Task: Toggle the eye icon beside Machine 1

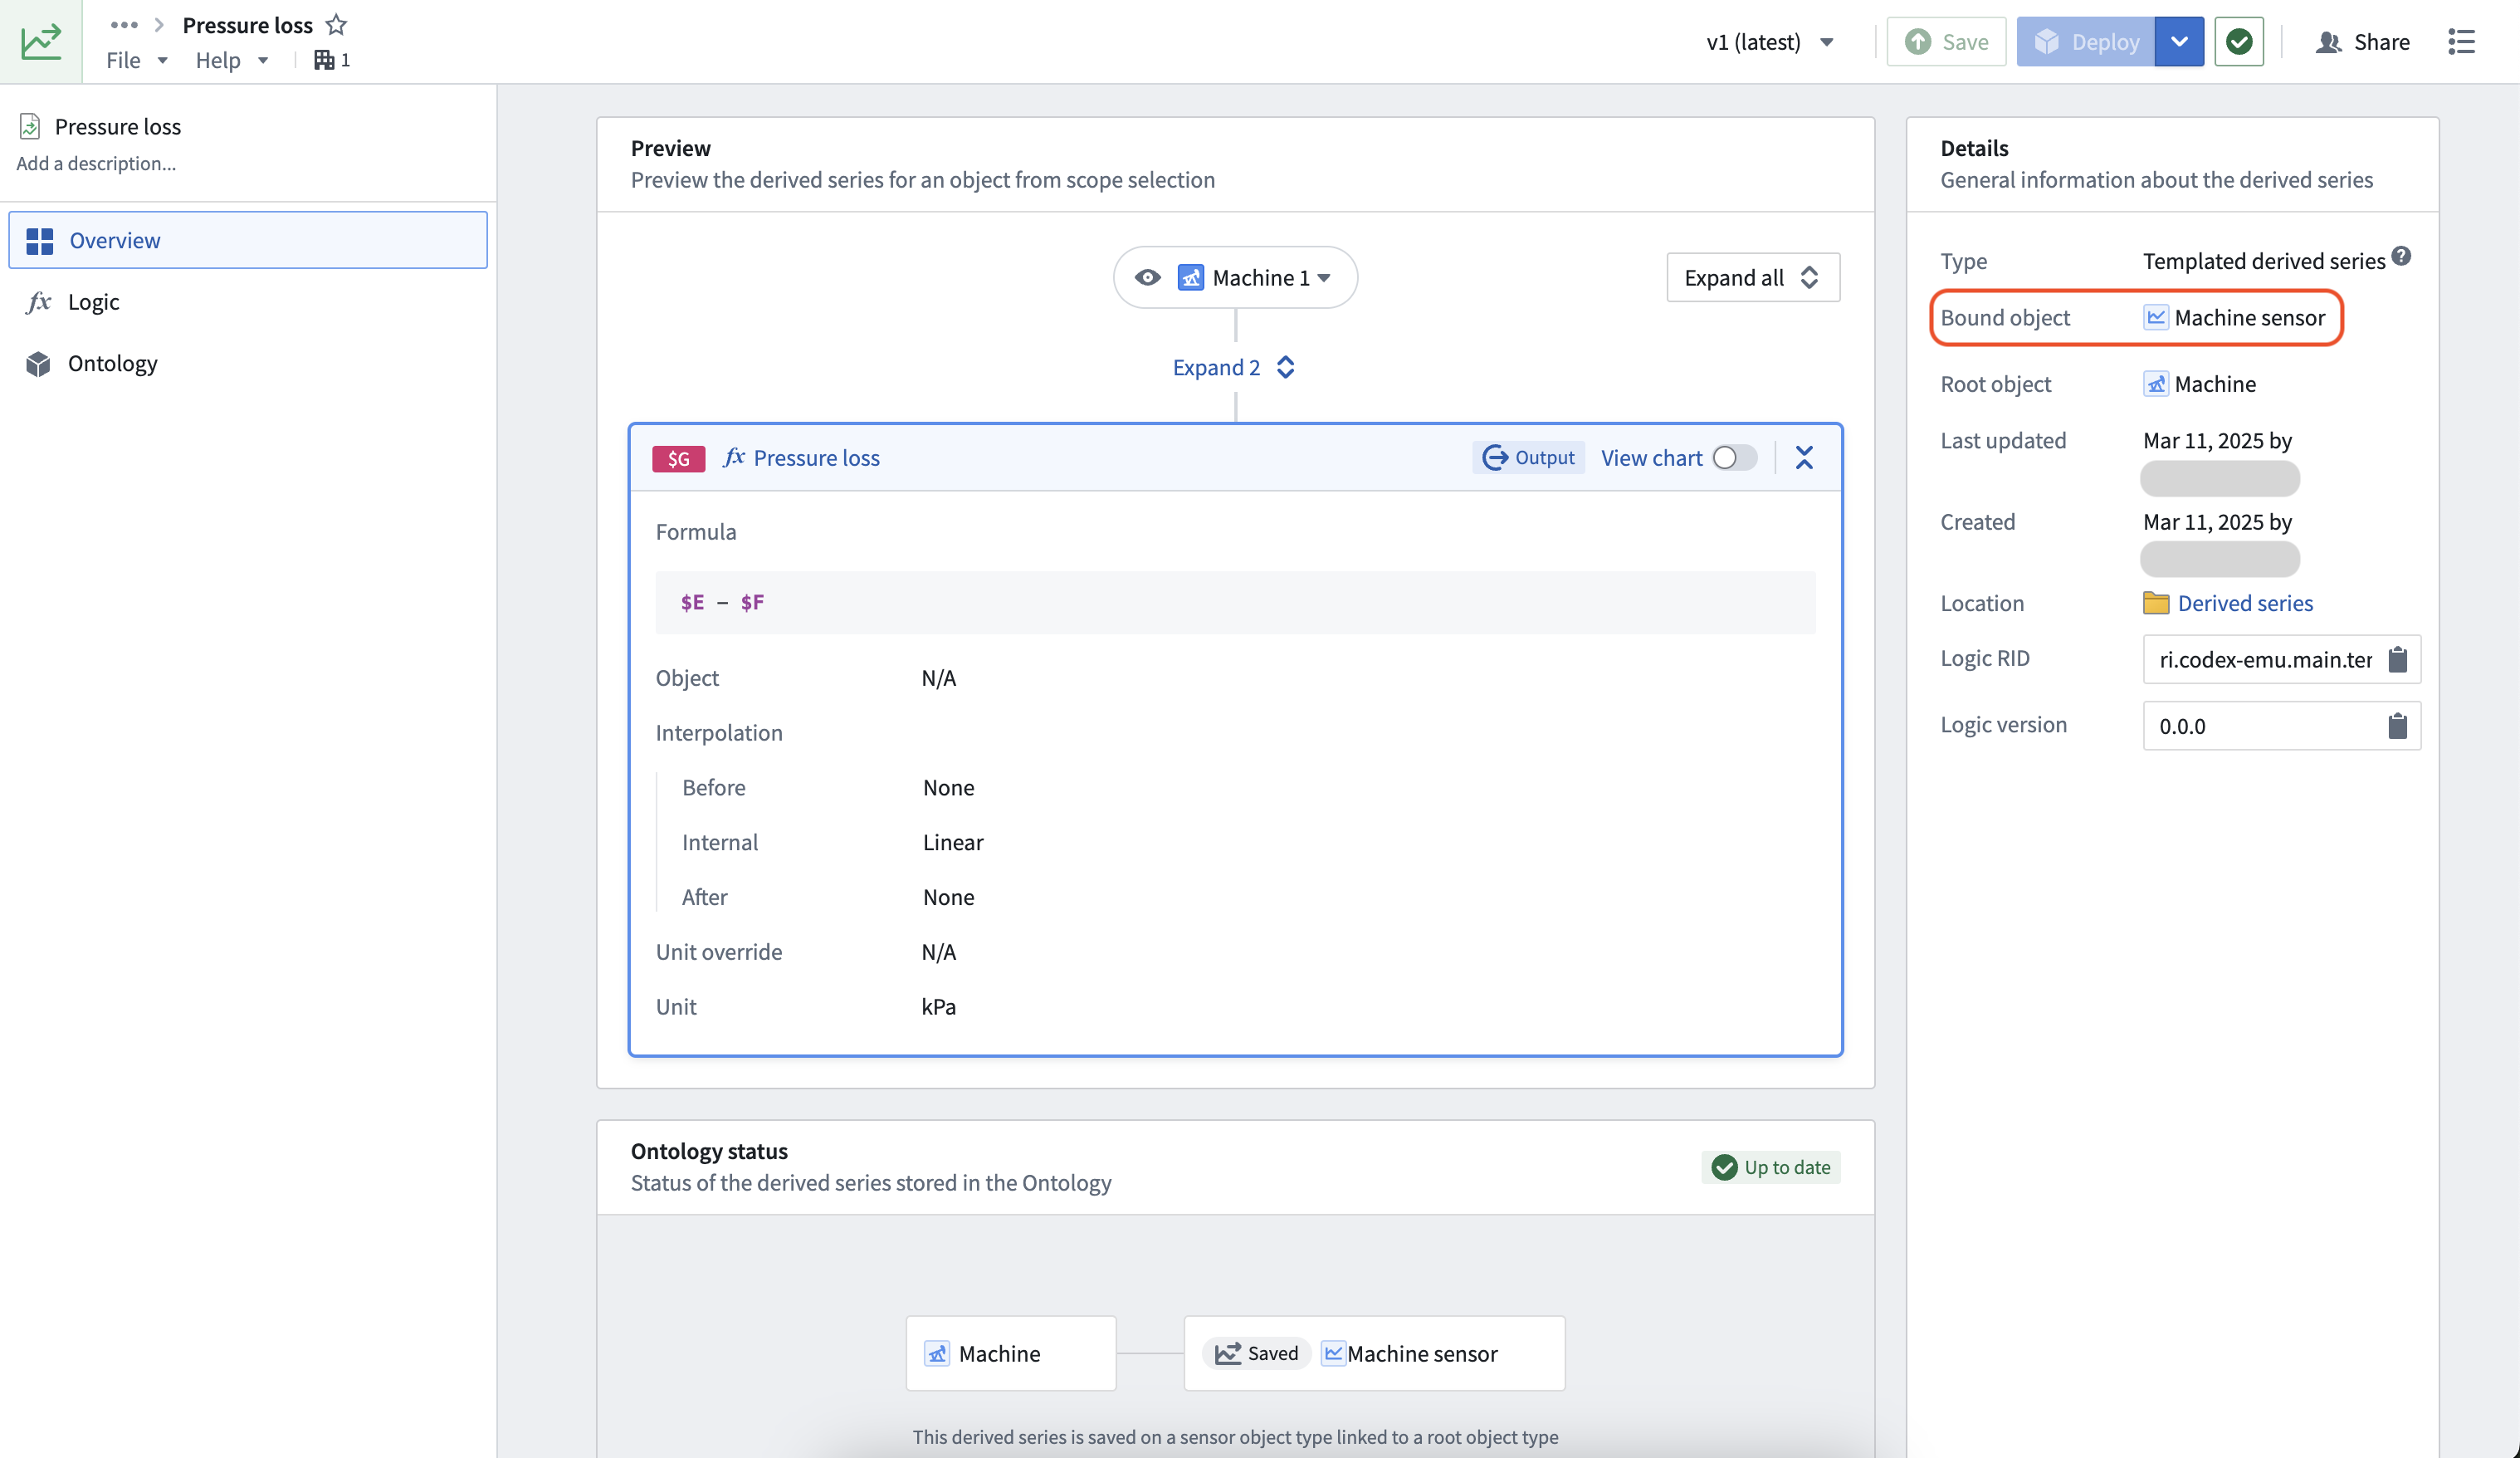Action: (1148, 277)
